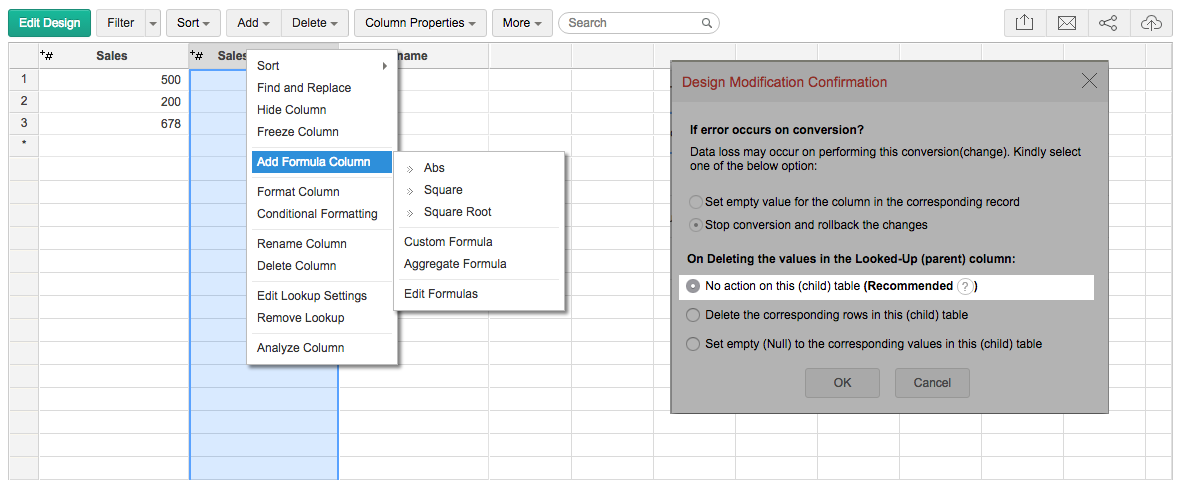Click the arrow icon next to Abs
The width and height of the screenshot is (1182, 480).
pyautogui.click(x=410, y=169)
